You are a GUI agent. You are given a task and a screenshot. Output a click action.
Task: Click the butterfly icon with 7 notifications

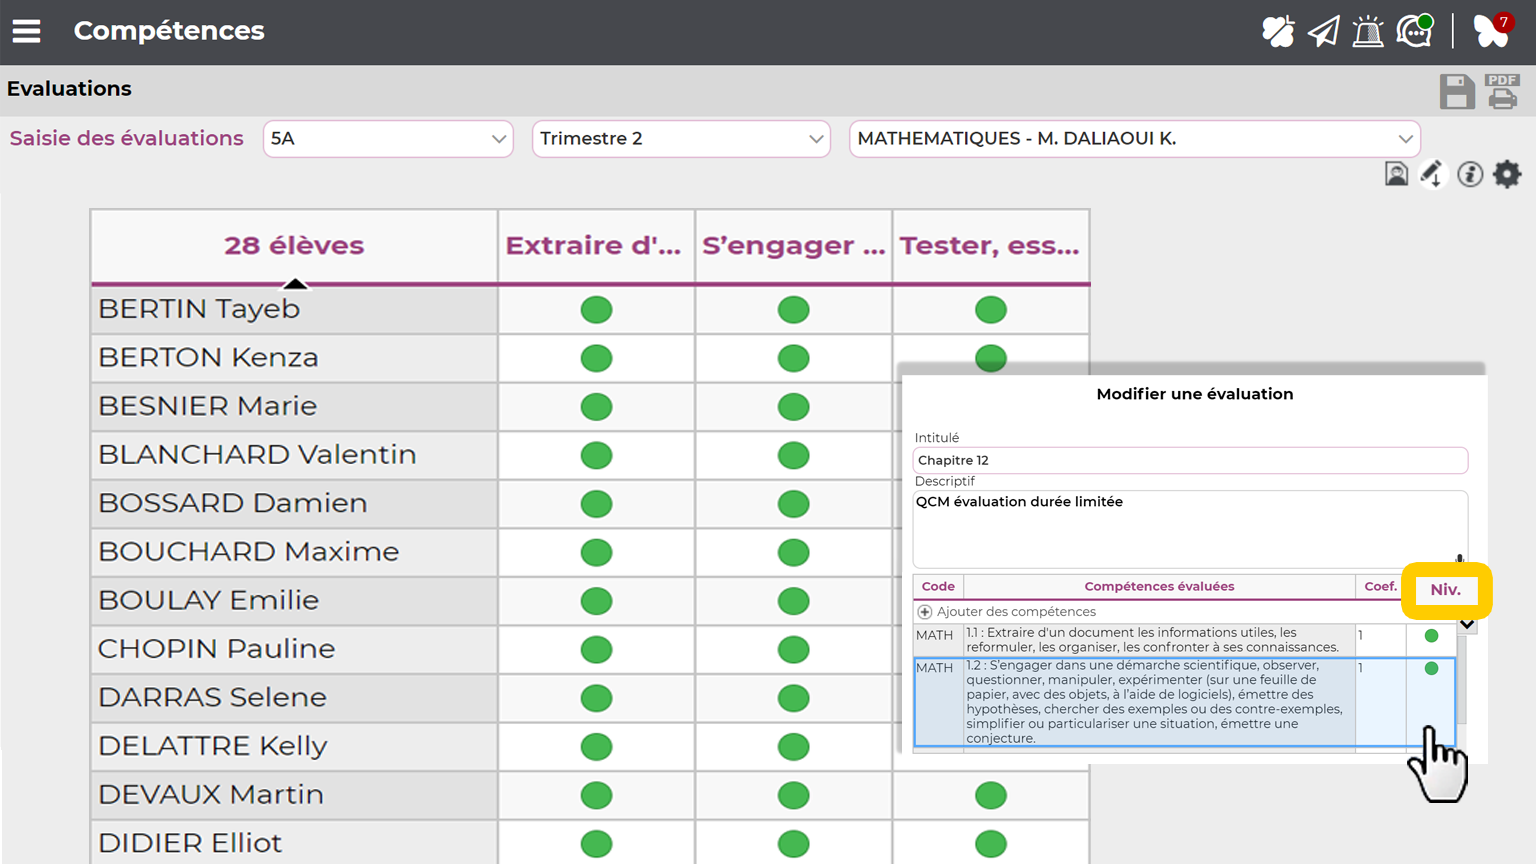1492,31
